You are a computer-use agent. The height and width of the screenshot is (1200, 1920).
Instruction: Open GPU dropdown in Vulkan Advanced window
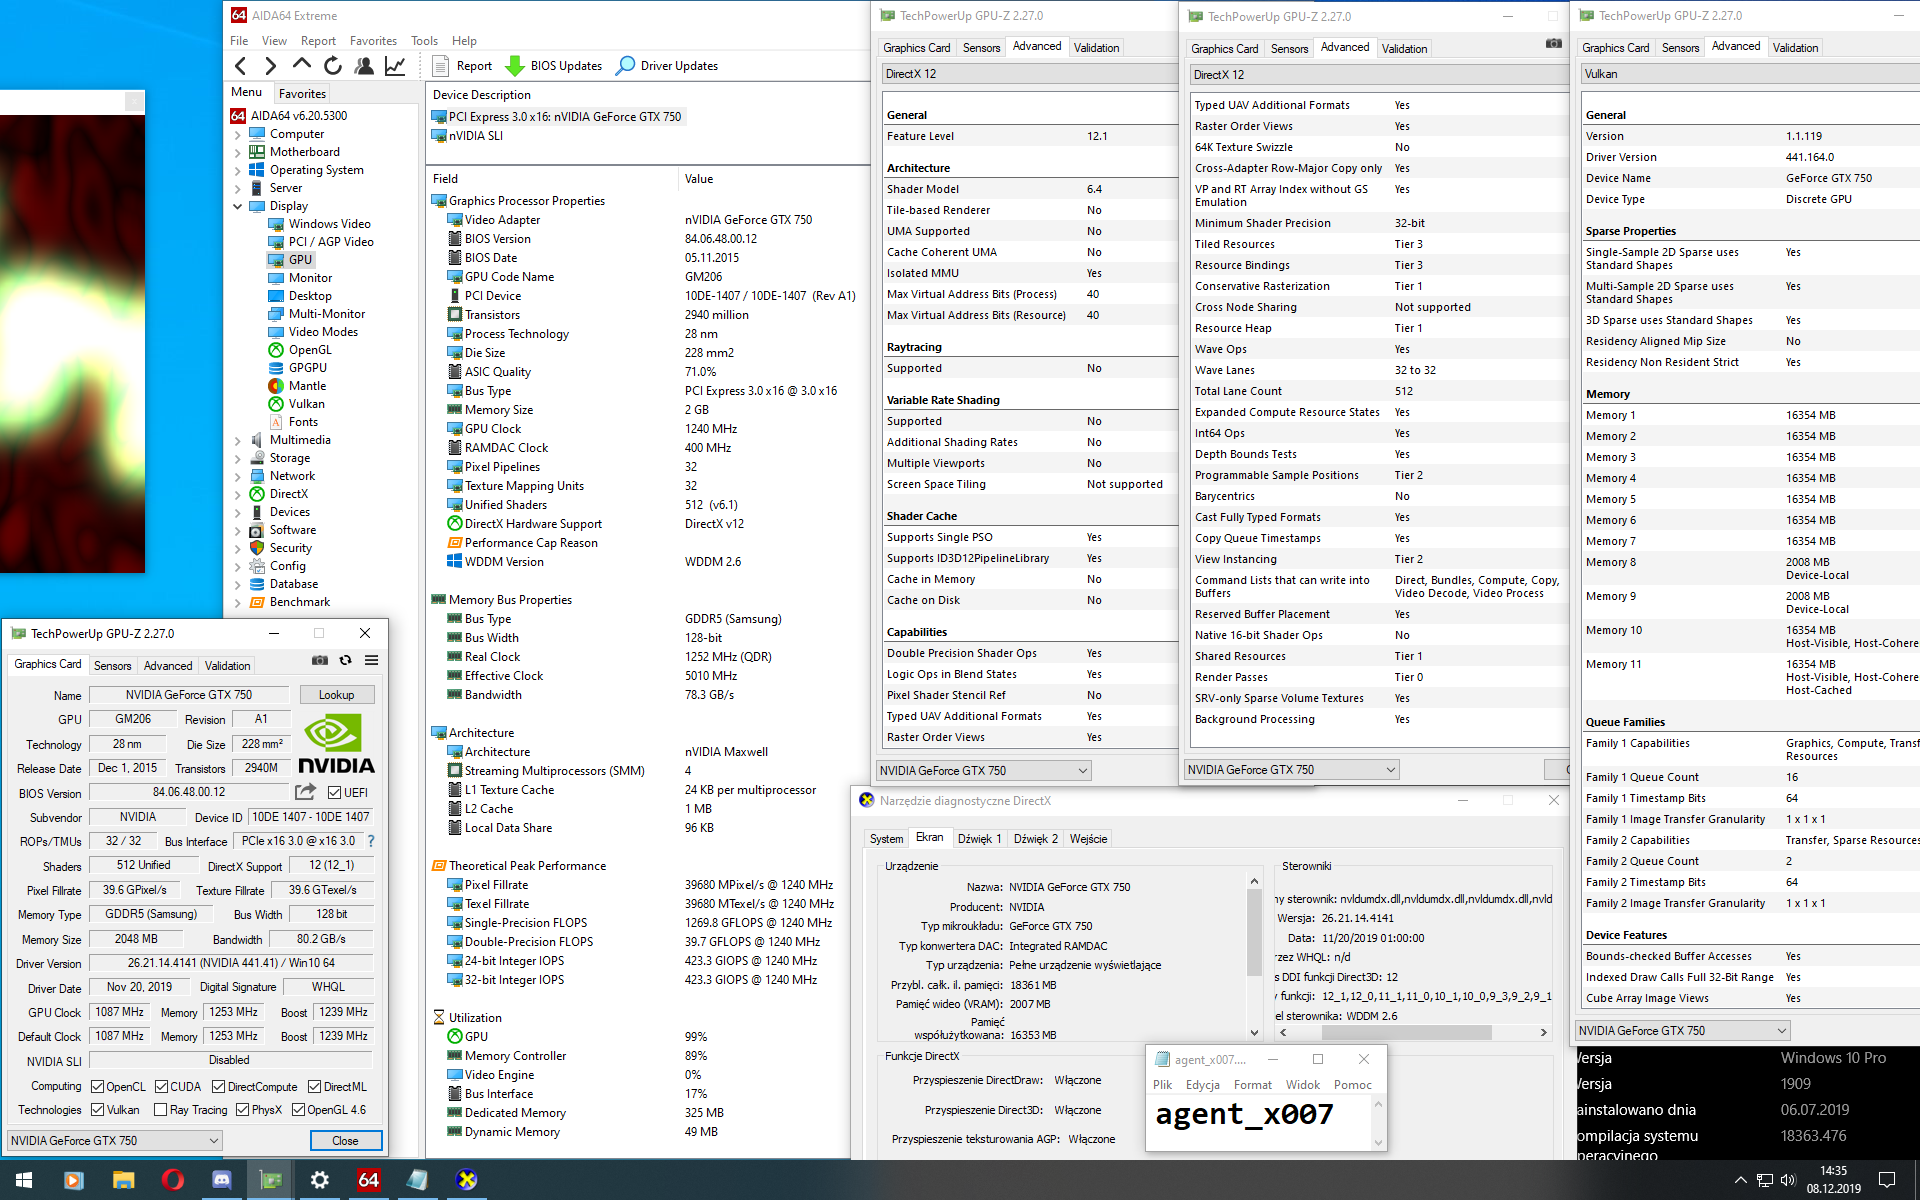click(1683, 1031)
